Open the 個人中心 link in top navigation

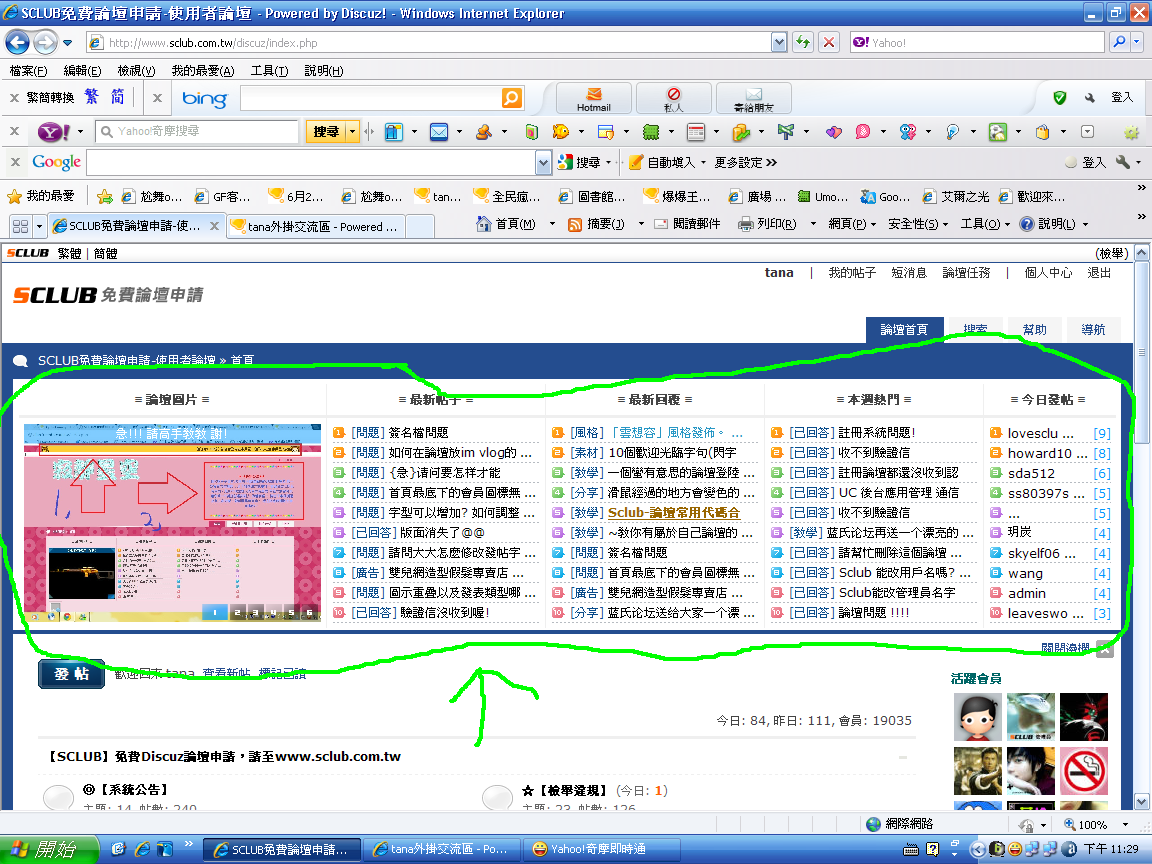tap(1048, 273)
